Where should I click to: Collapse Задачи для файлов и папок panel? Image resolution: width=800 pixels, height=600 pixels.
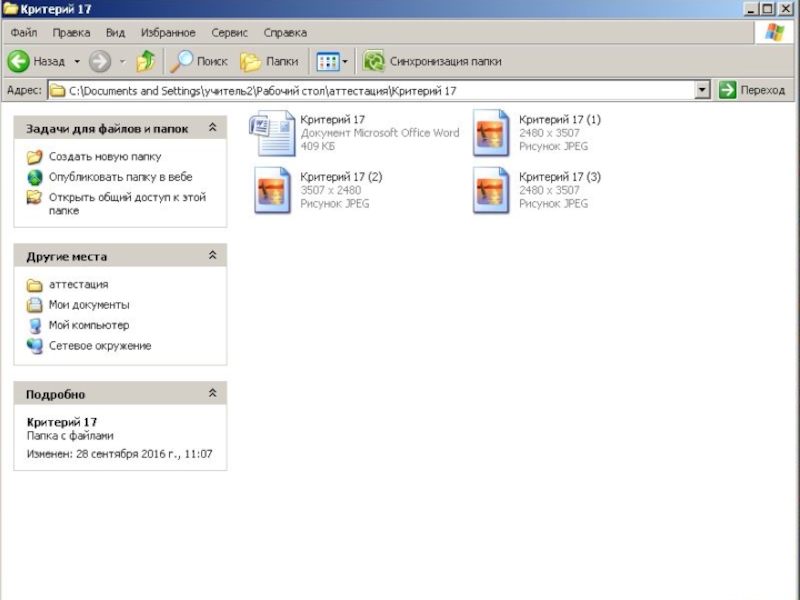(x=213, y=128)
